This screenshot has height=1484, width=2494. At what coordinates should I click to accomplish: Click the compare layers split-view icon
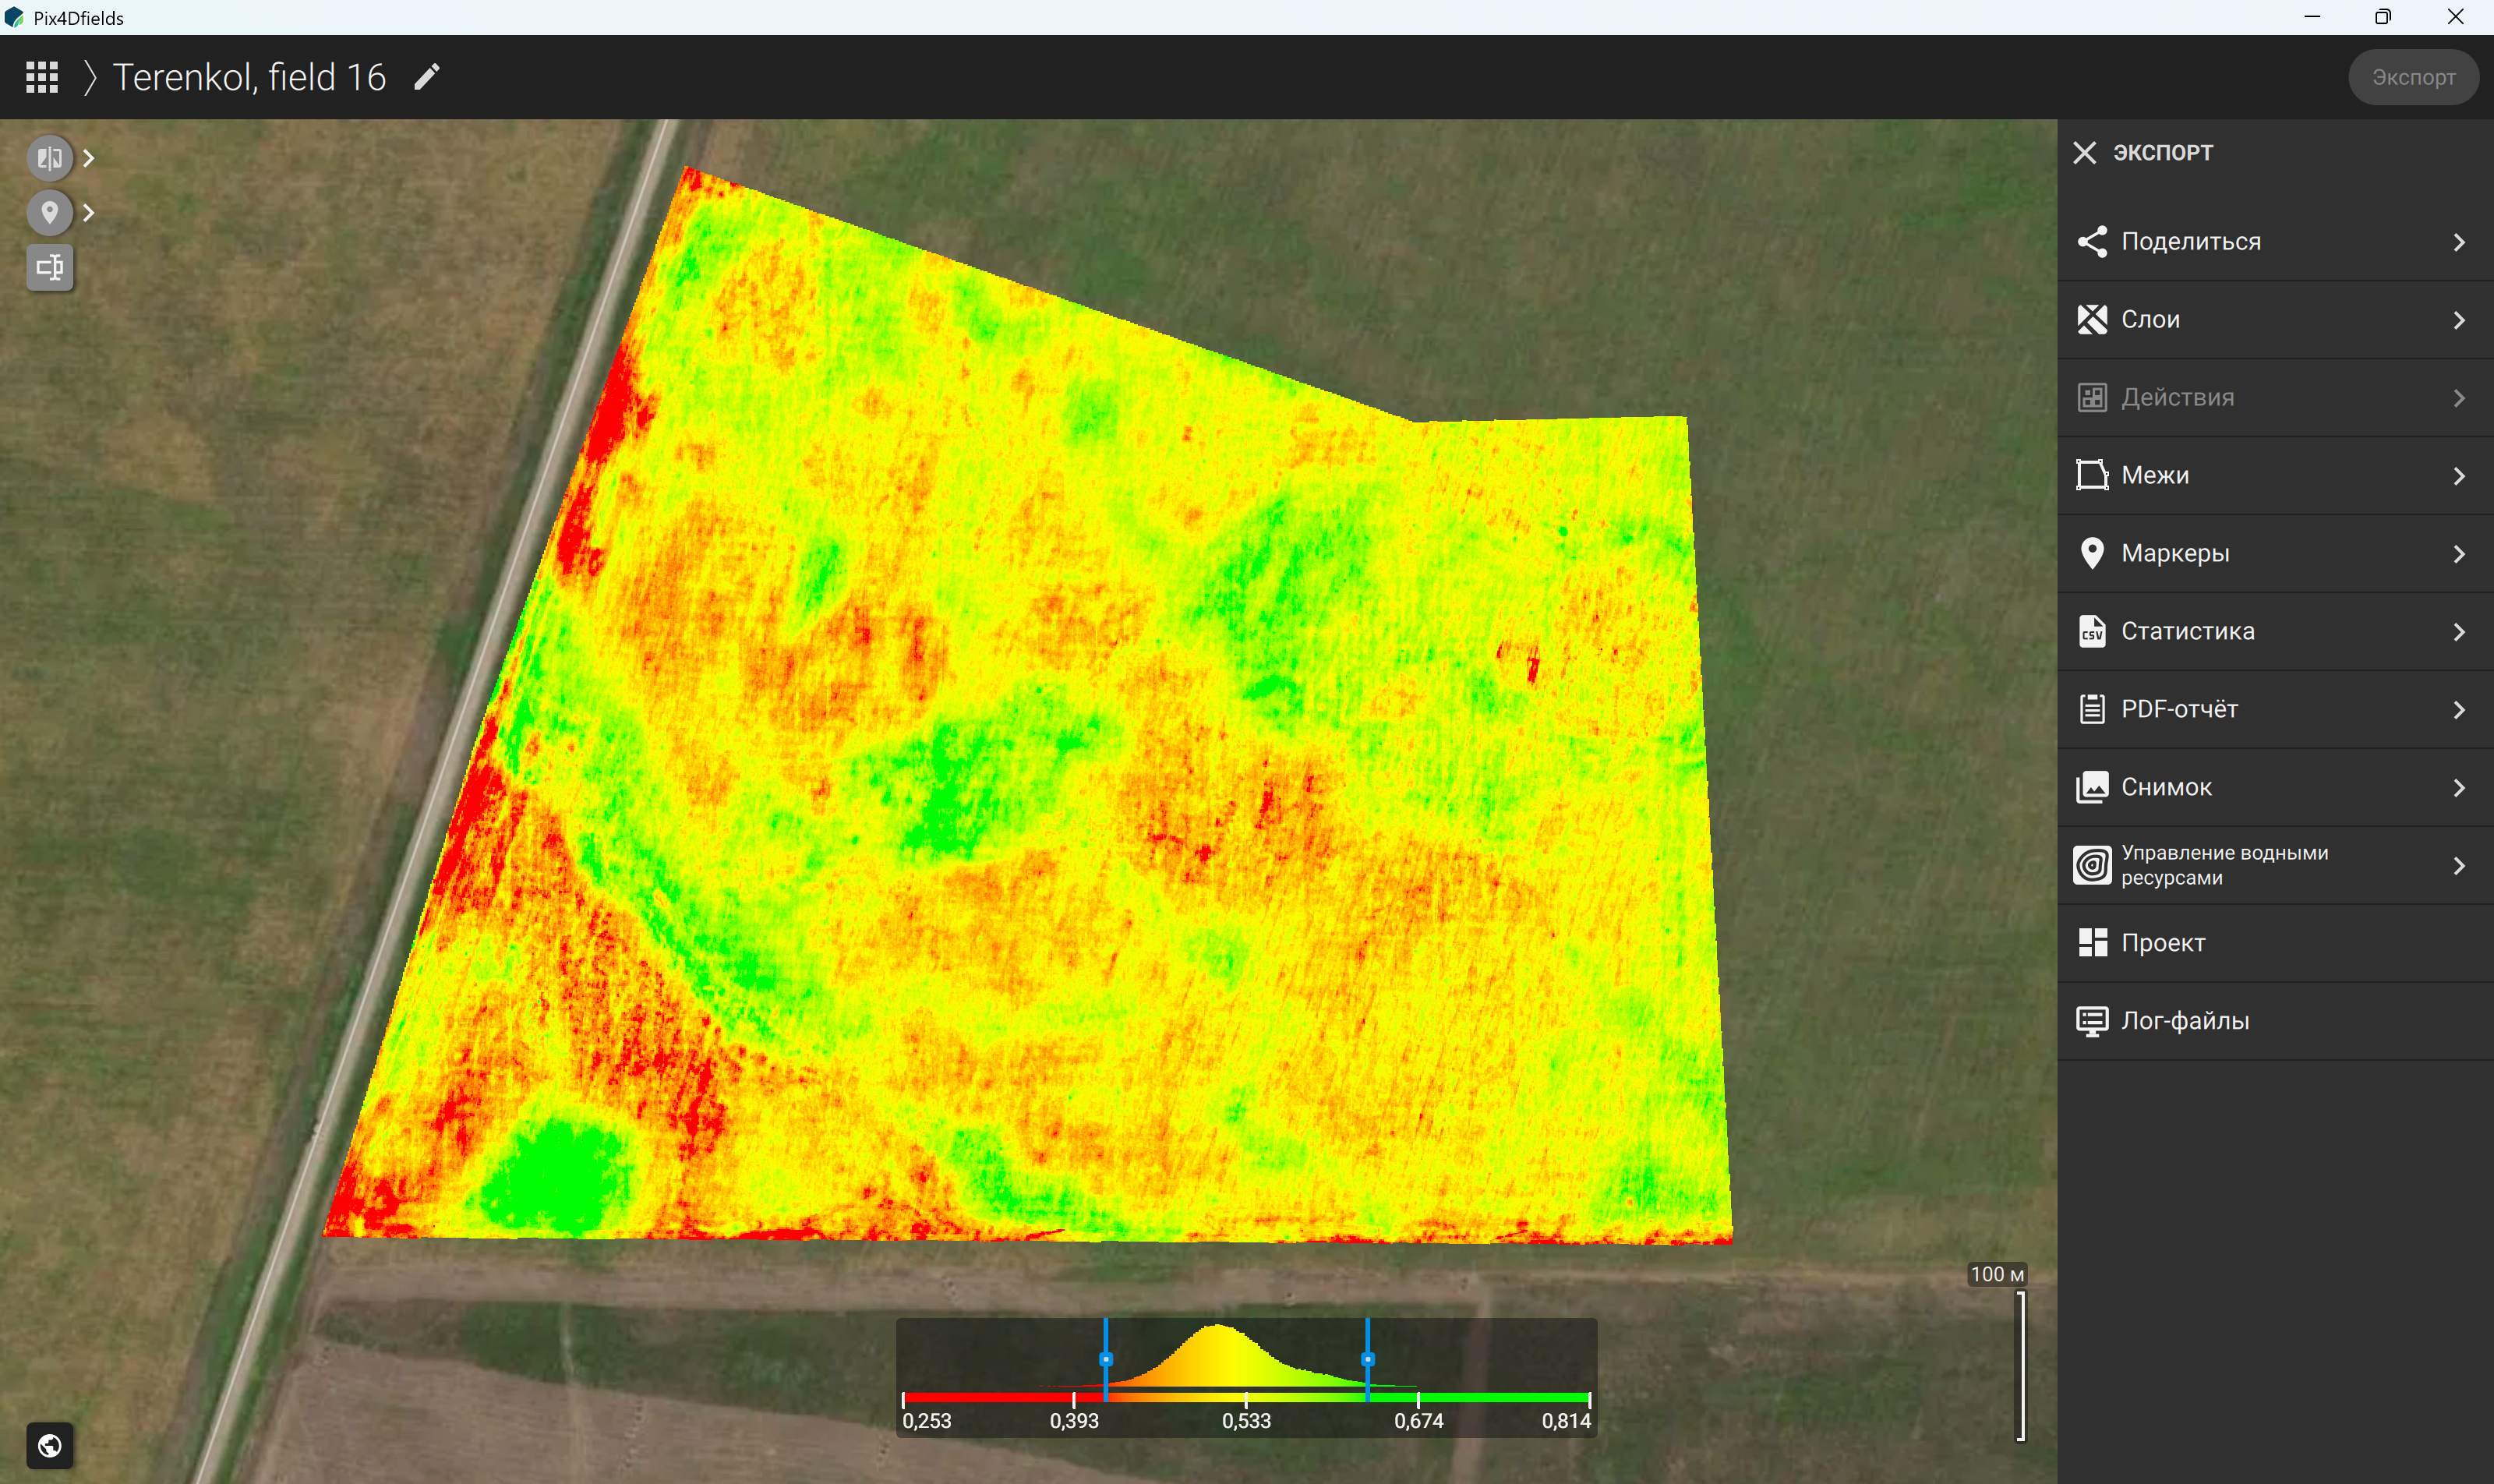coord(49,158)
